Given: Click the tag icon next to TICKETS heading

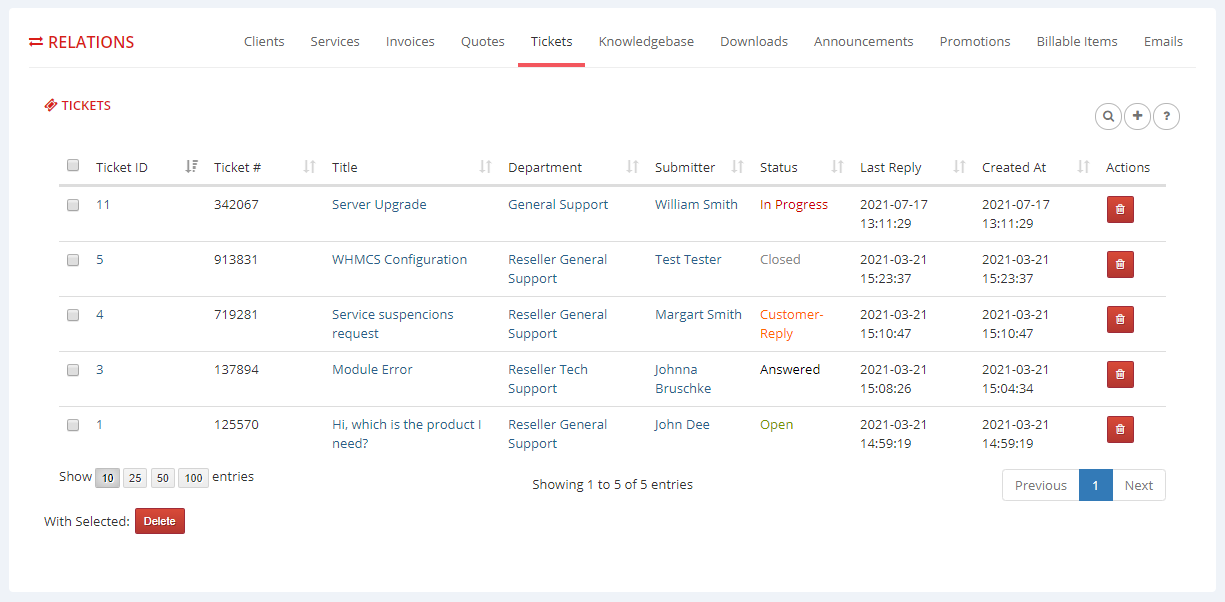Looking at the screenshot, I should pos(50,105).
